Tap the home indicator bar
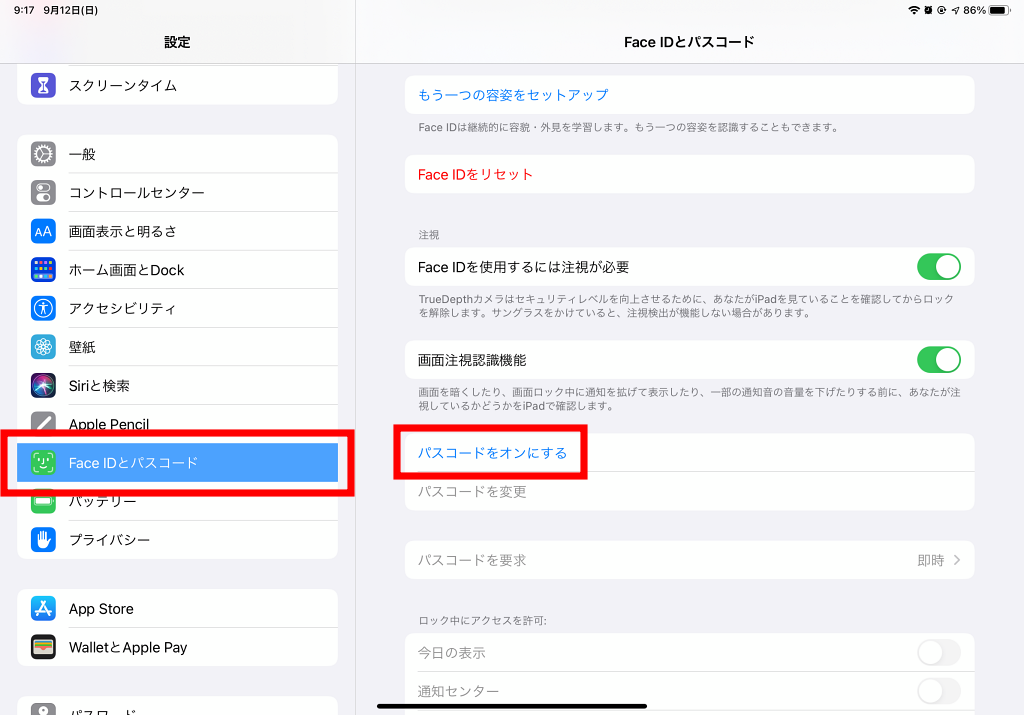The height and width of the screenshot is (715, 1024). click(512, 706)
